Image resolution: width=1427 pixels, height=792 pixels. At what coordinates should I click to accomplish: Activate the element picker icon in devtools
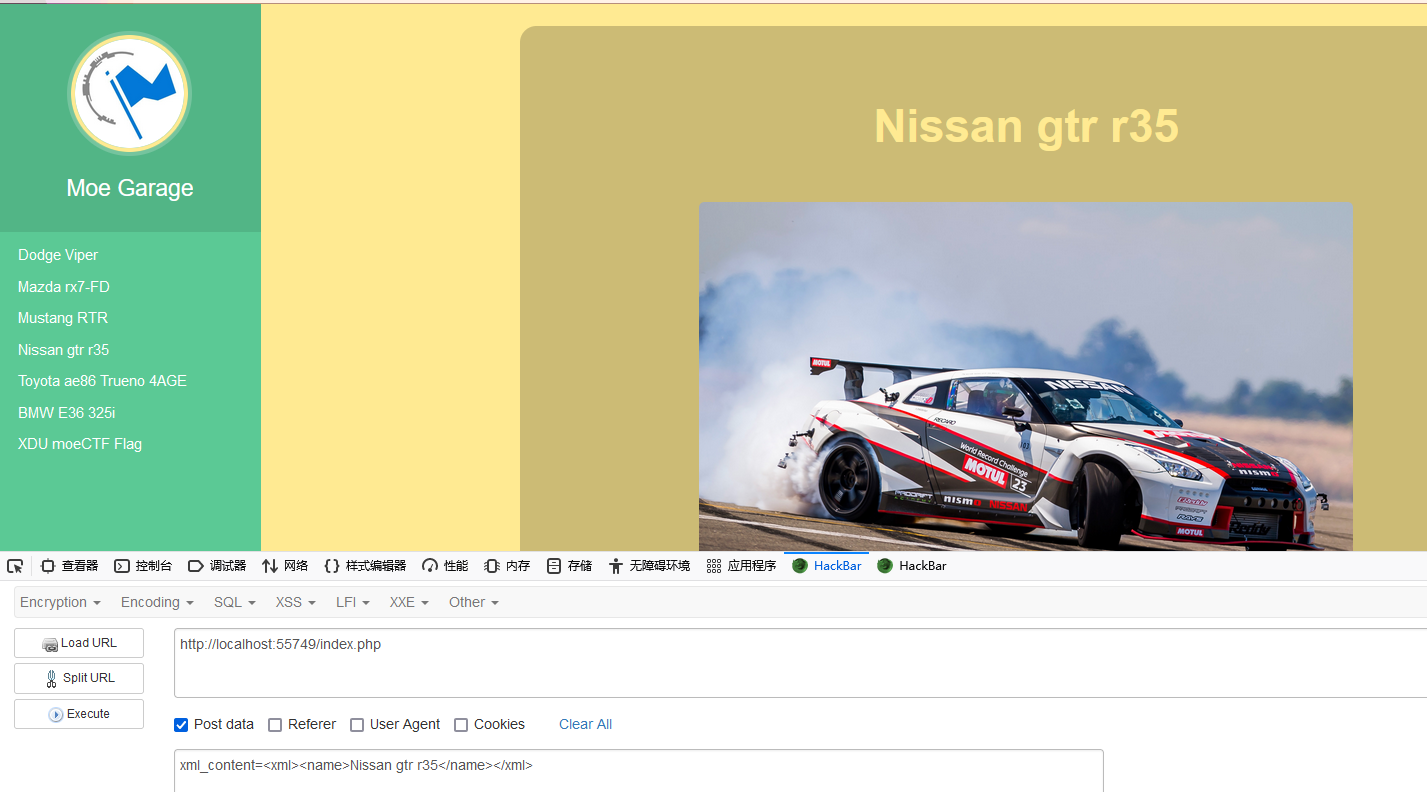(x=15, y=566)
